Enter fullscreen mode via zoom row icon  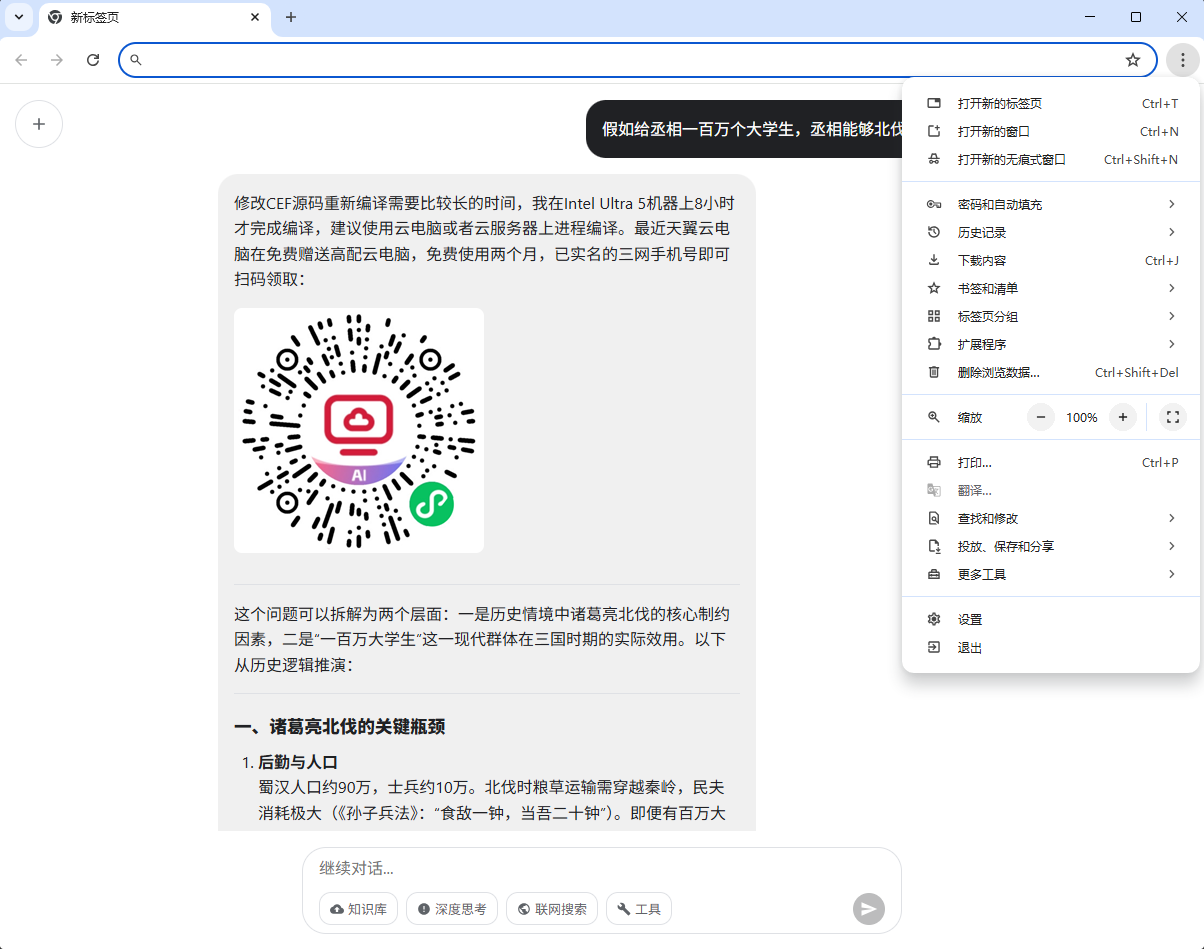[1173, 417]
